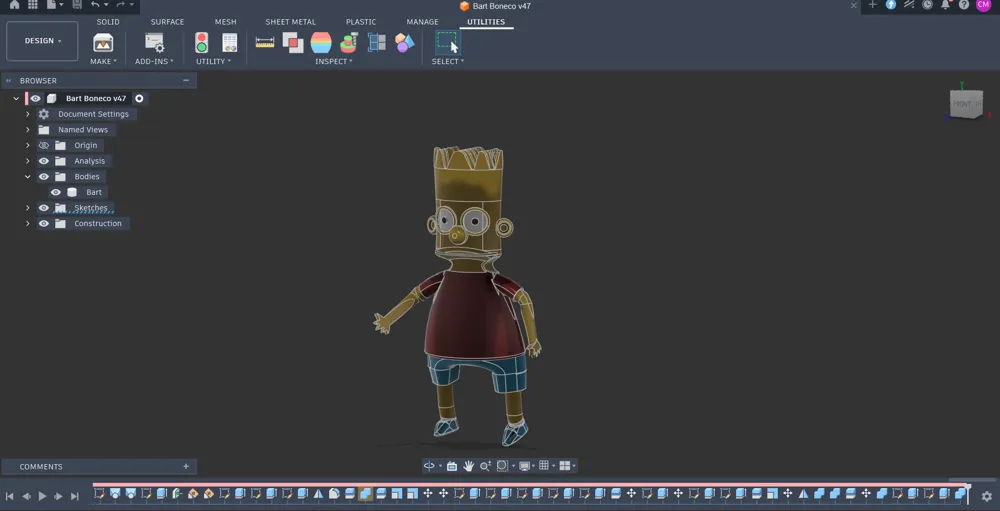Image resolution: width=1000 pixels, height=511 pixels.
Task: Click the traffic light utility icon
Action: 202,43
